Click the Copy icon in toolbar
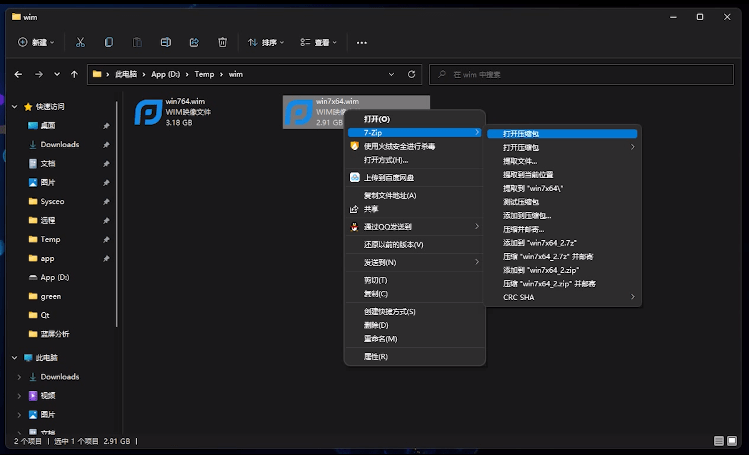 pos(109,42)
